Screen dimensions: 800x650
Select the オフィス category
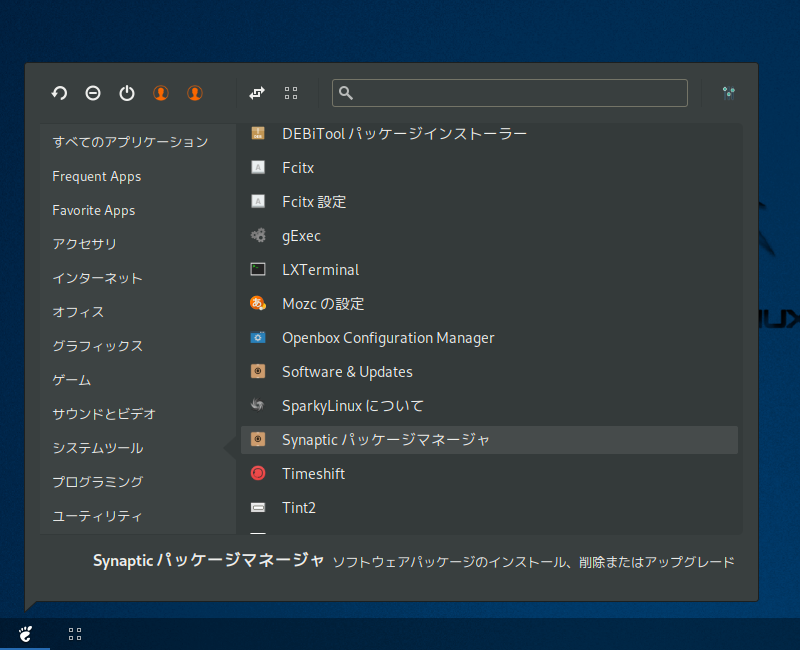(x=78, y=312)
